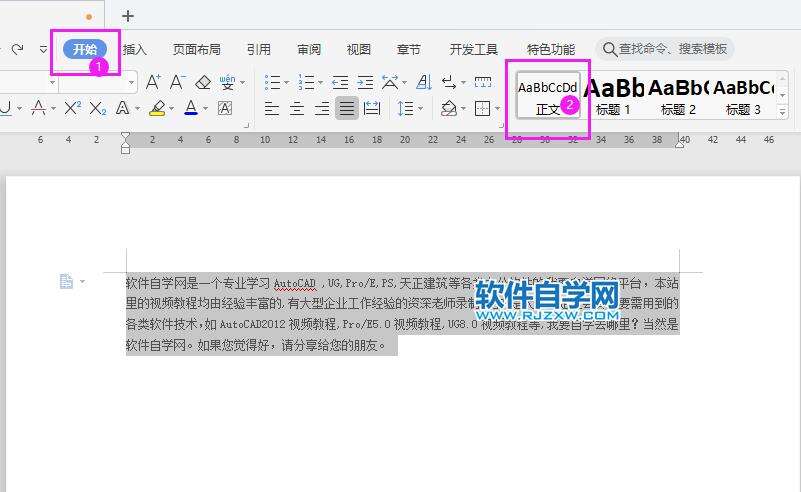Increase paragraph indent

(x=365, y=82)
